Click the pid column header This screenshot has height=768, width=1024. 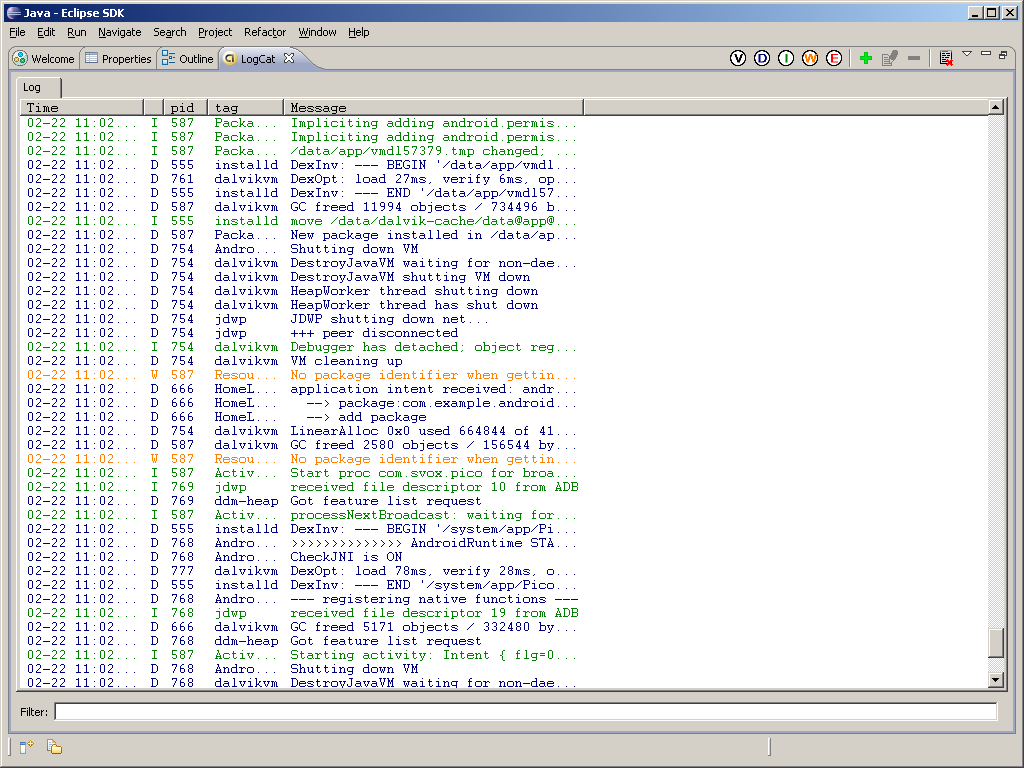click(x=185, y=107)
